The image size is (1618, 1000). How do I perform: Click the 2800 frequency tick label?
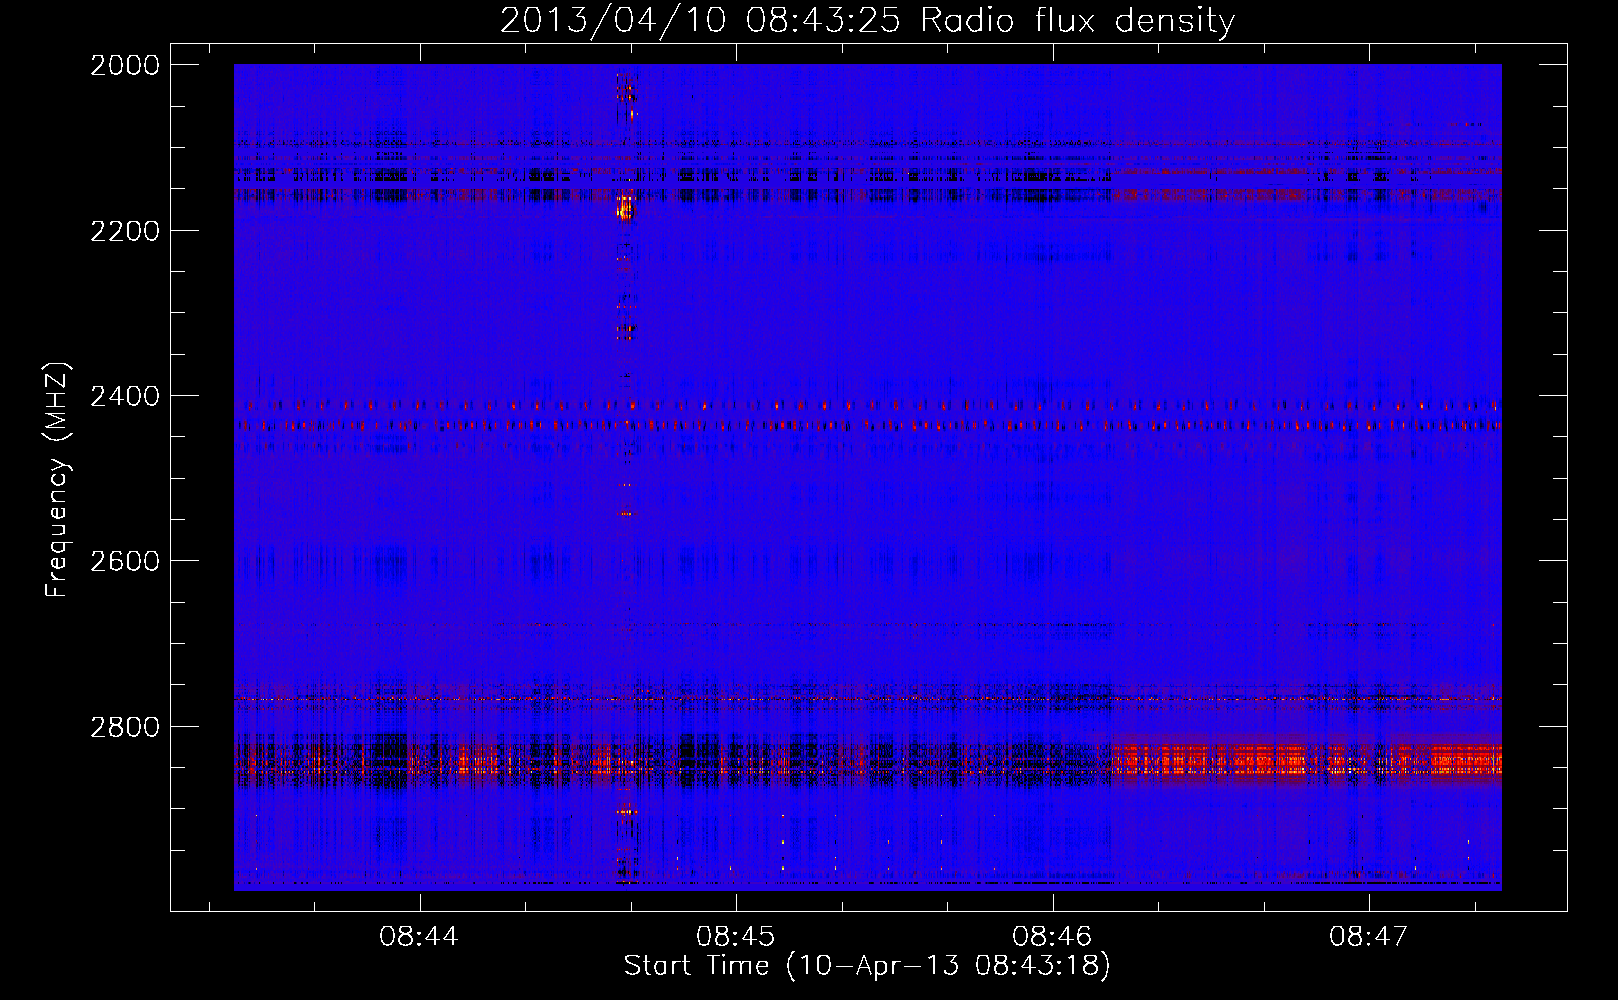(125, 726)
